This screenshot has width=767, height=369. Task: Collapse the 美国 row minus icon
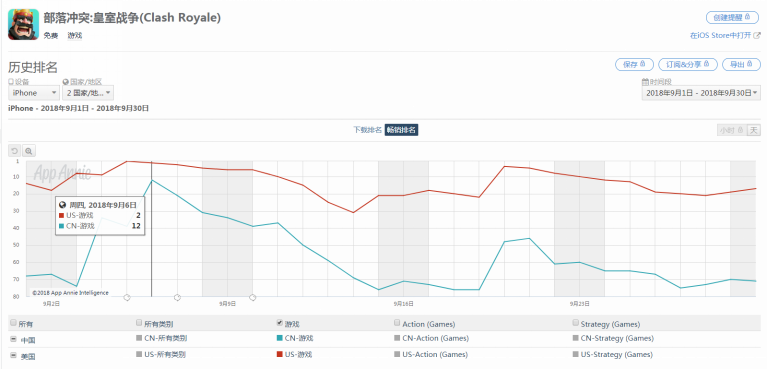[14, 355]
